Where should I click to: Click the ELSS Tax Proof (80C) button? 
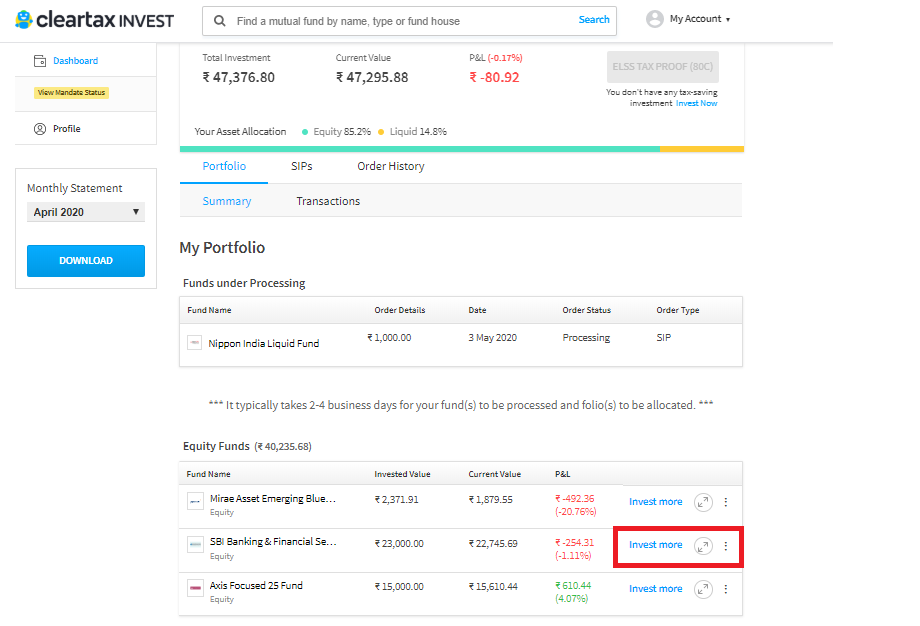coord(662,67)
